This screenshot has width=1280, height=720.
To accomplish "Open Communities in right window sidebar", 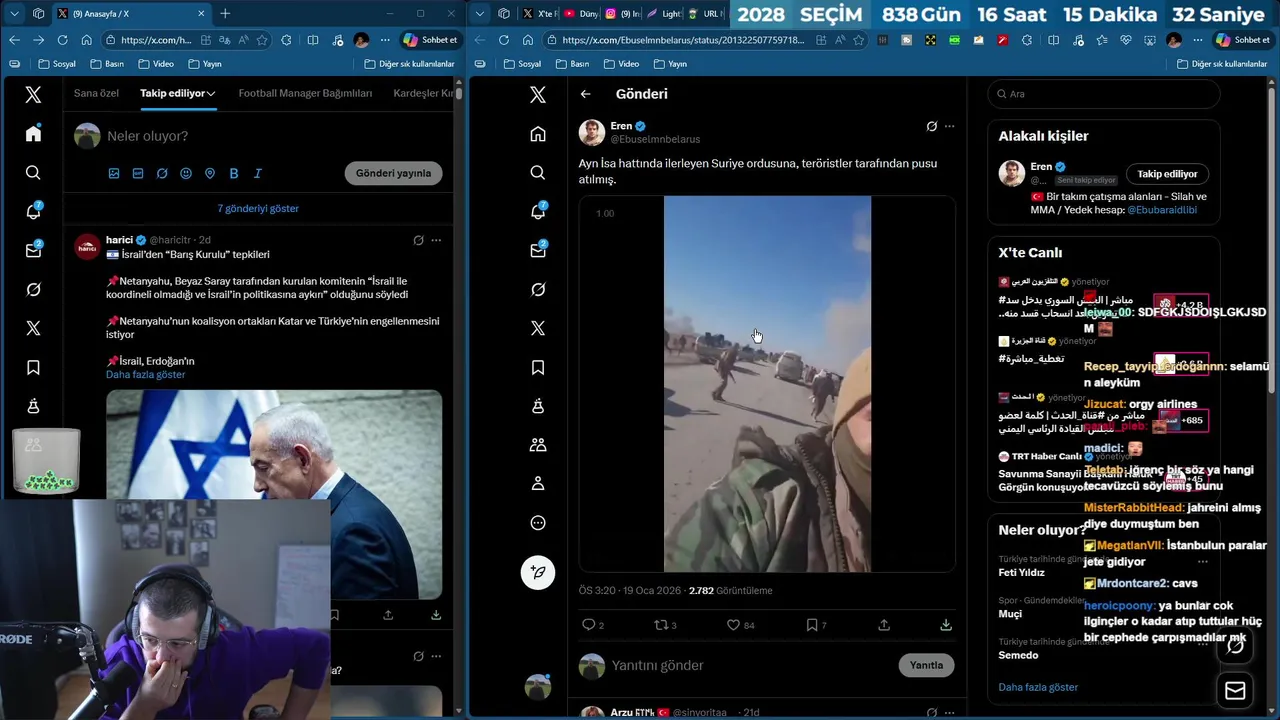I will 538,445.
